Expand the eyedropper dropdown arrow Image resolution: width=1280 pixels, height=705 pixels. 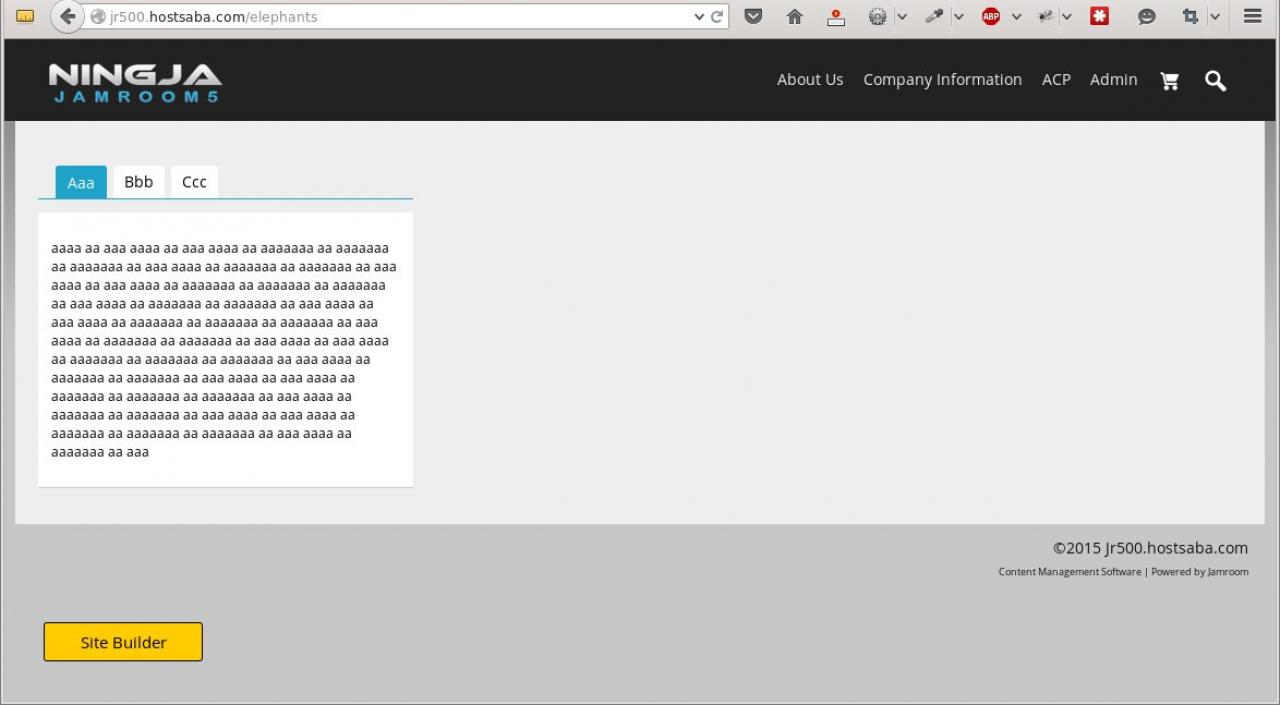(958, 16)
